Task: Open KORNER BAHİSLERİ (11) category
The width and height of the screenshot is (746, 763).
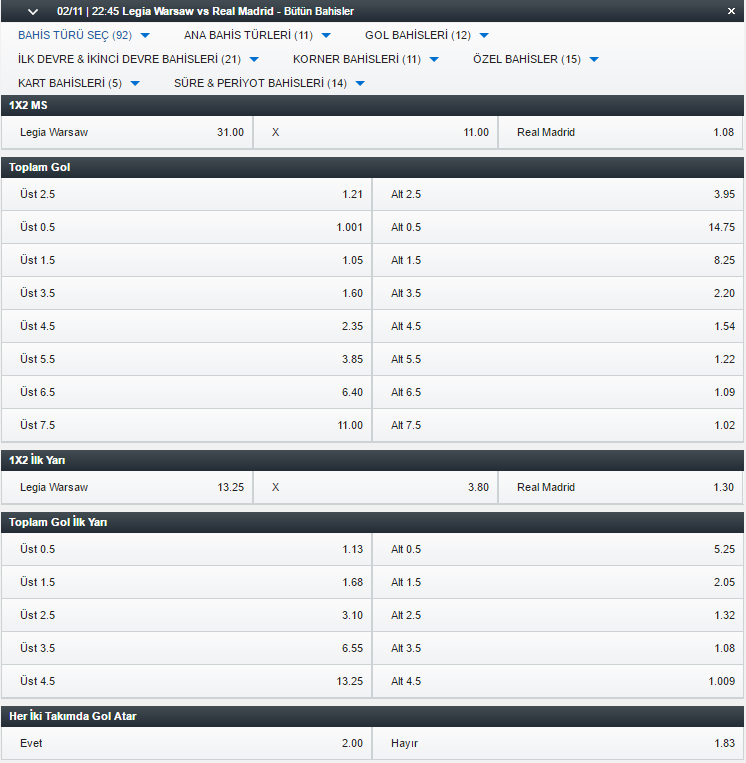Action: pyautogui.click(x=366, y=59)
